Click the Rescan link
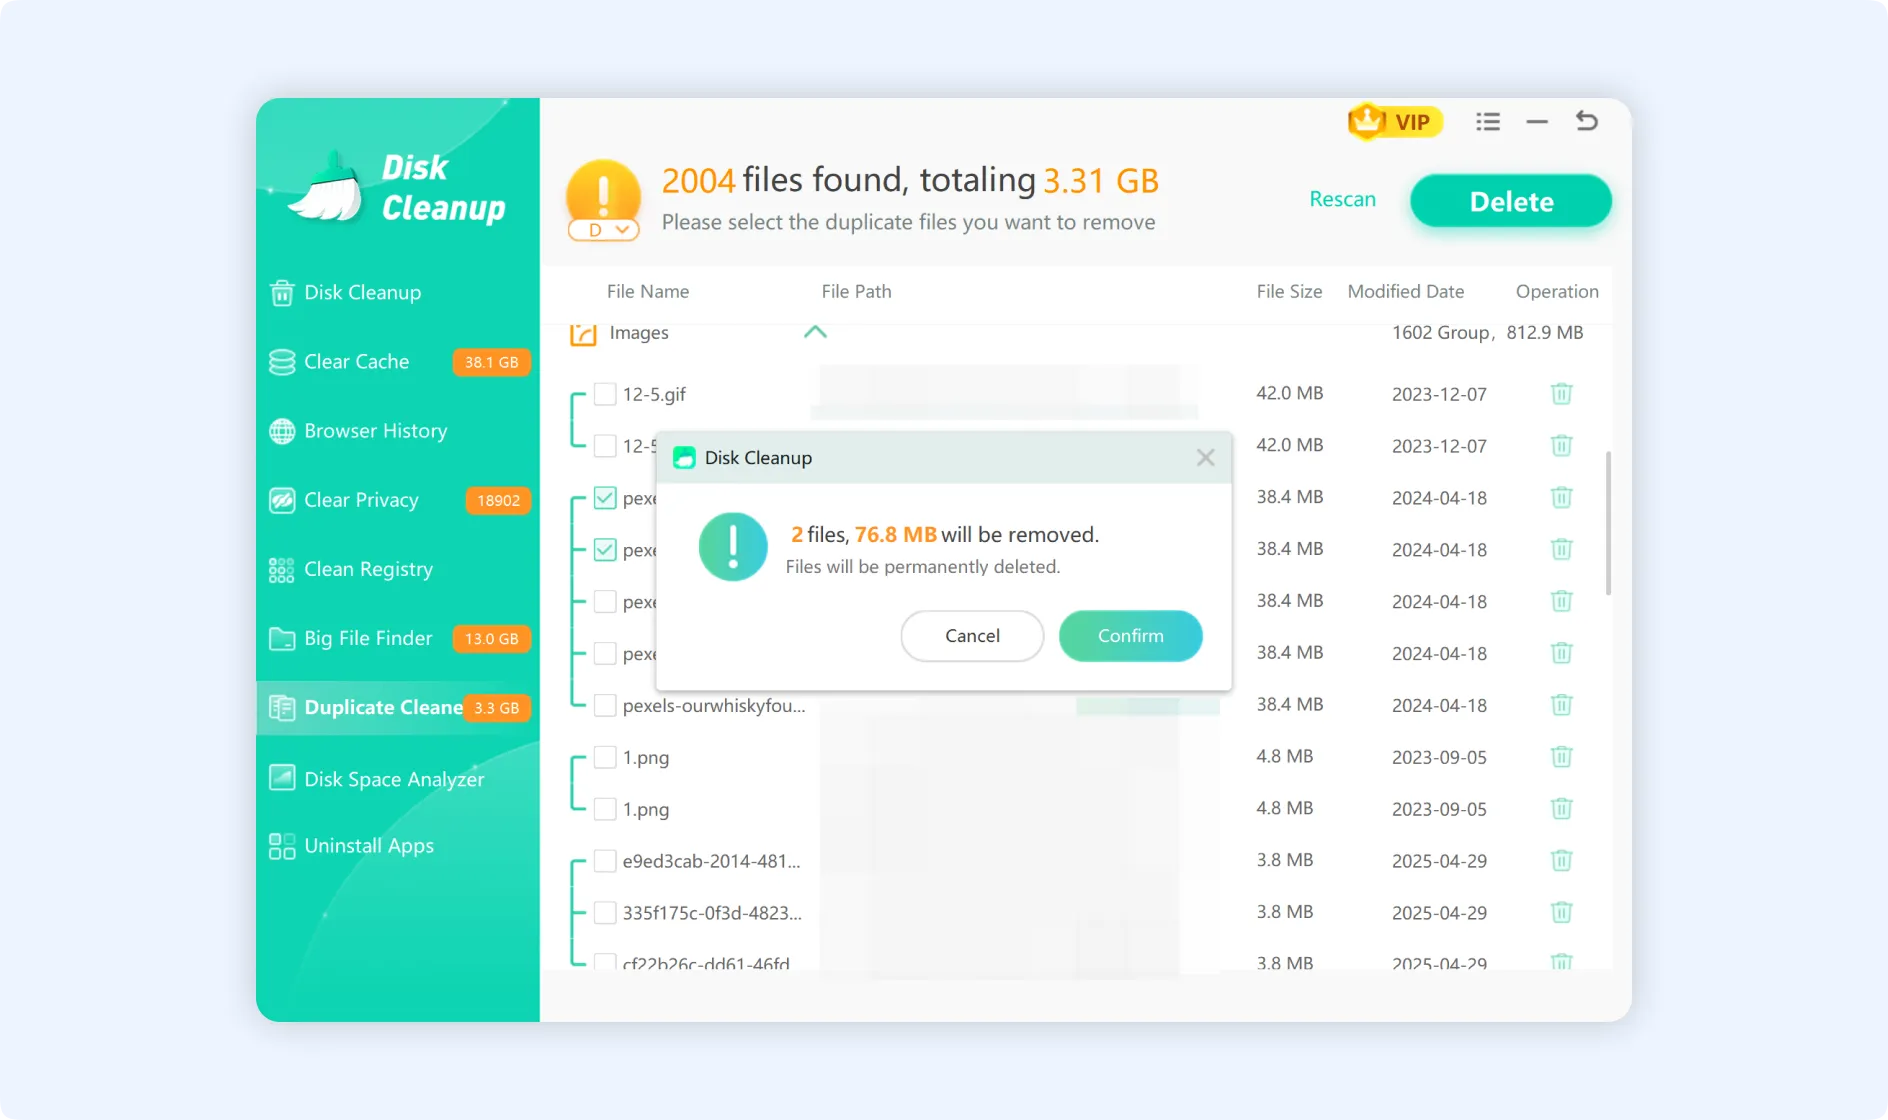 pyautogui.click(x=1342, y=199)
